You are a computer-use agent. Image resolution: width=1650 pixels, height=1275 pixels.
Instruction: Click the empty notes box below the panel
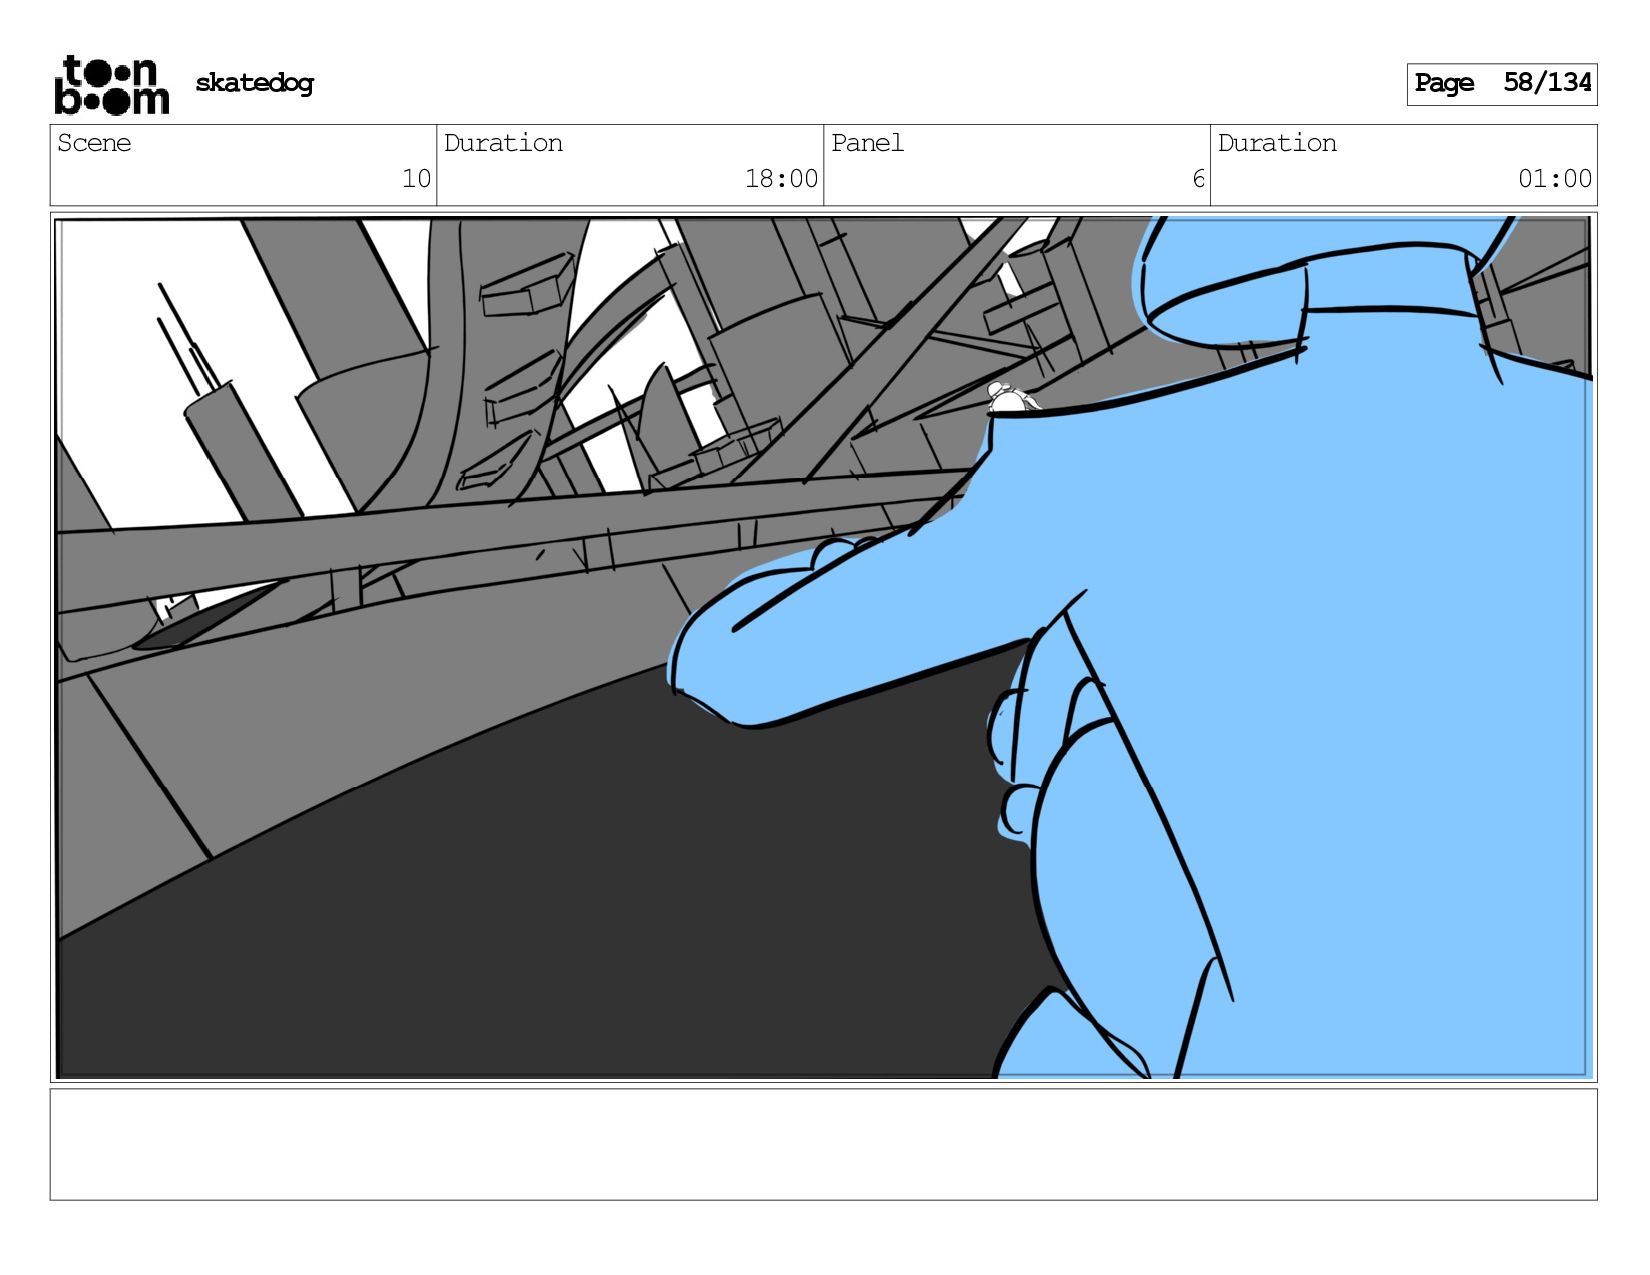tap(823, 1144)
